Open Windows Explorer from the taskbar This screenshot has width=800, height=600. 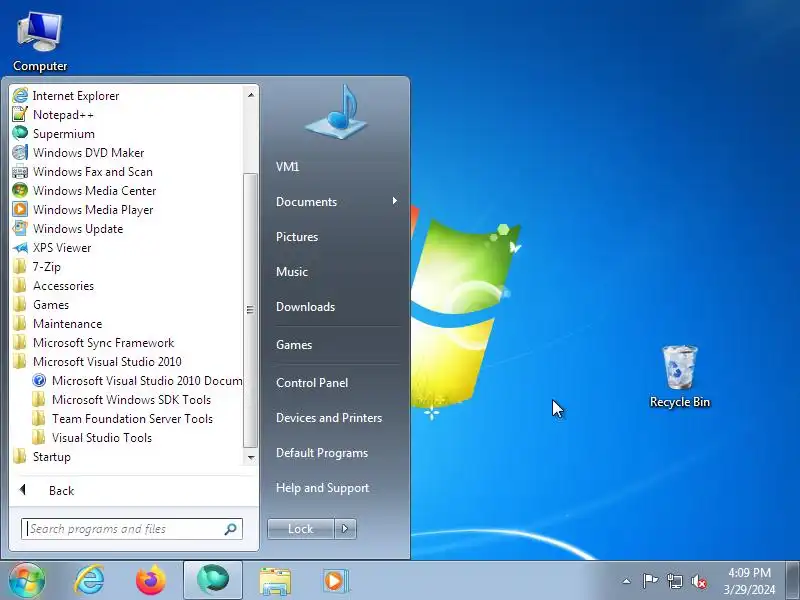pos(275,581)
